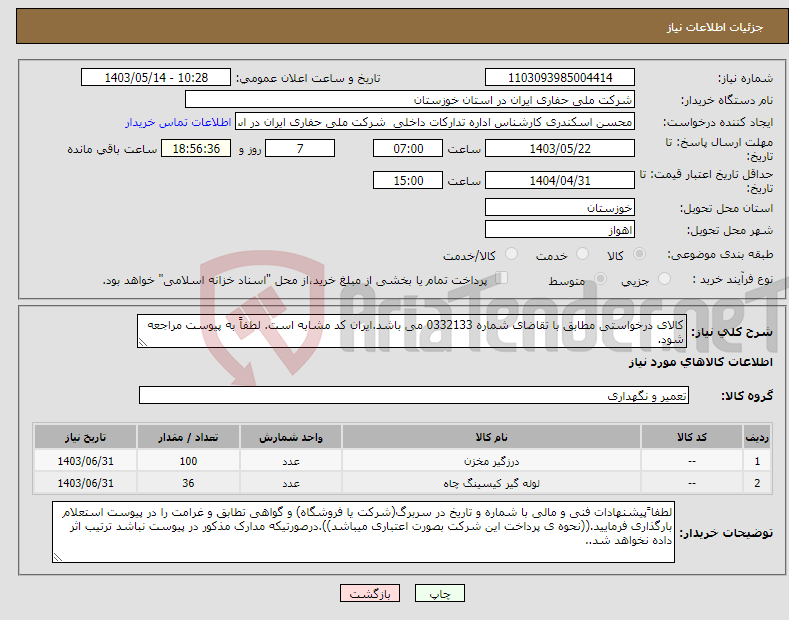Image resolution: width=789 pixels, height=620 pixels.
Task: Click the need date of row 1
Action: point(85,461)
